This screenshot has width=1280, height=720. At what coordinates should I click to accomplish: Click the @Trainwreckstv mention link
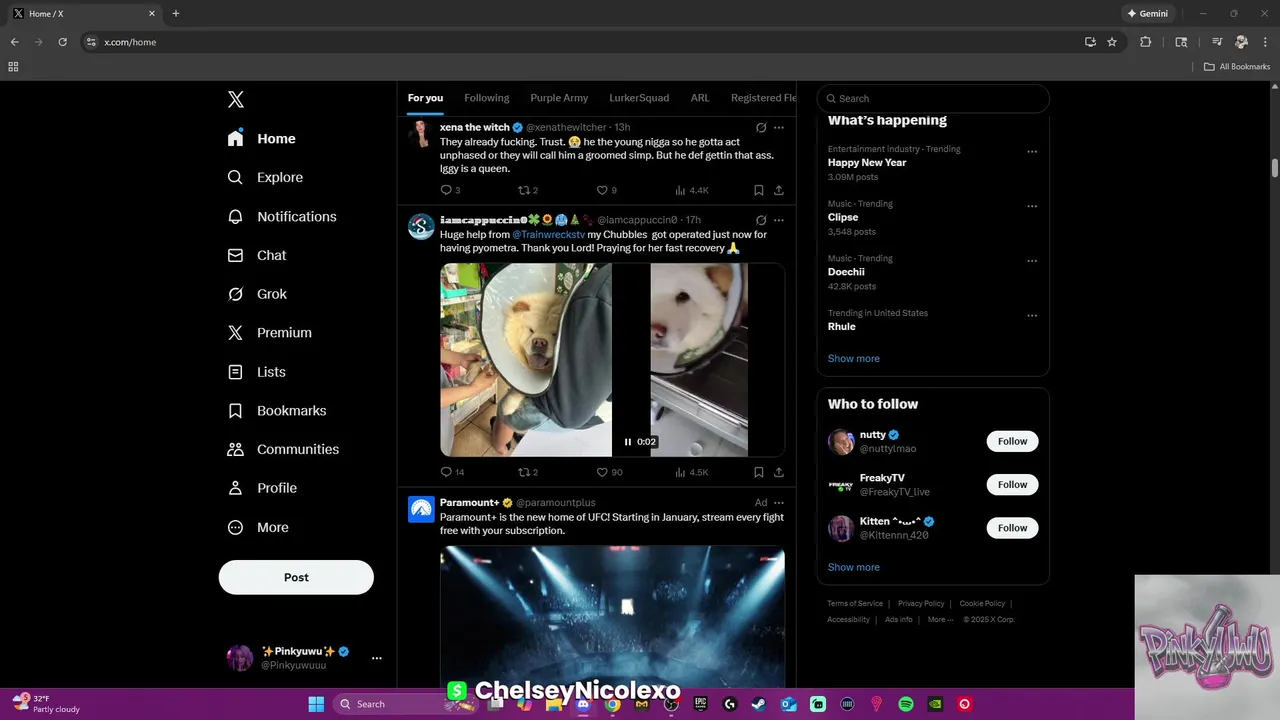coord(549,234)
